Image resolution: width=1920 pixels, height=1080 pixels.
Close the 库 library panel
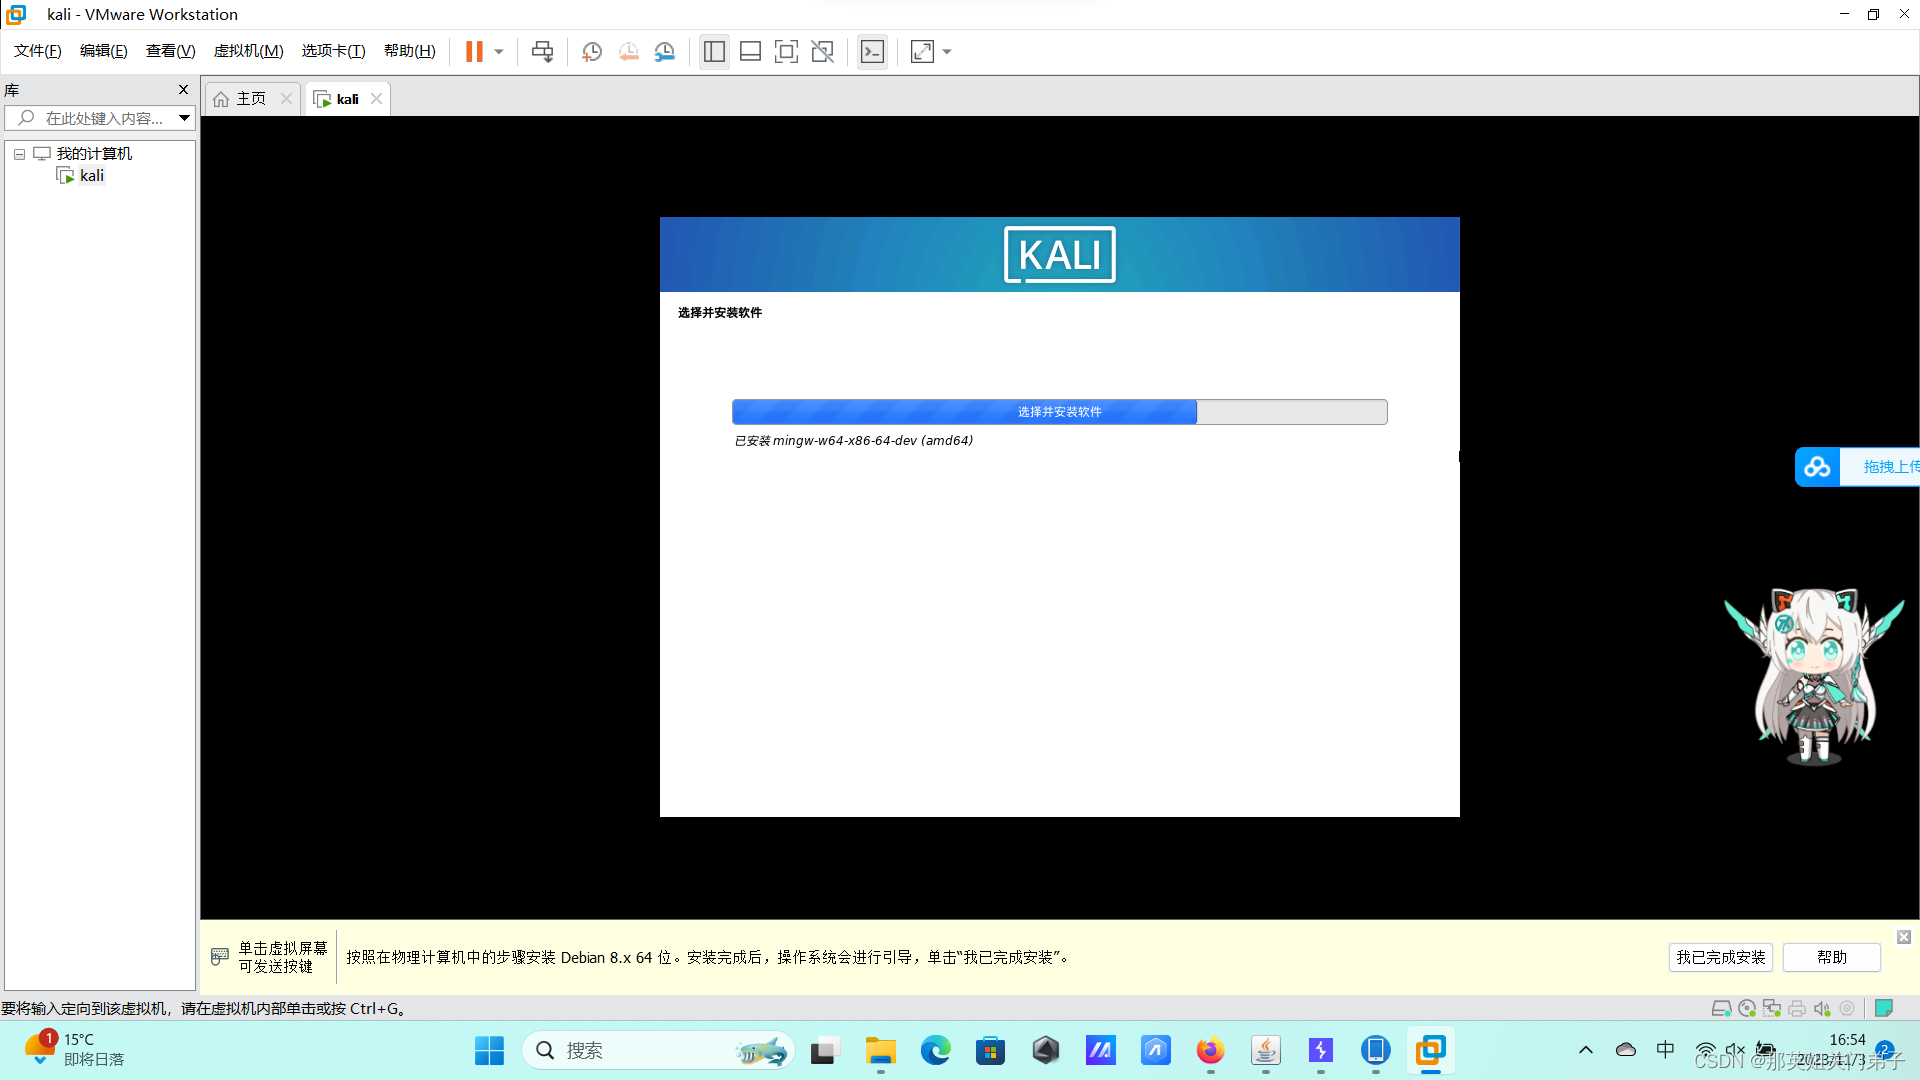pyautogui.click(x=183, y=90)
